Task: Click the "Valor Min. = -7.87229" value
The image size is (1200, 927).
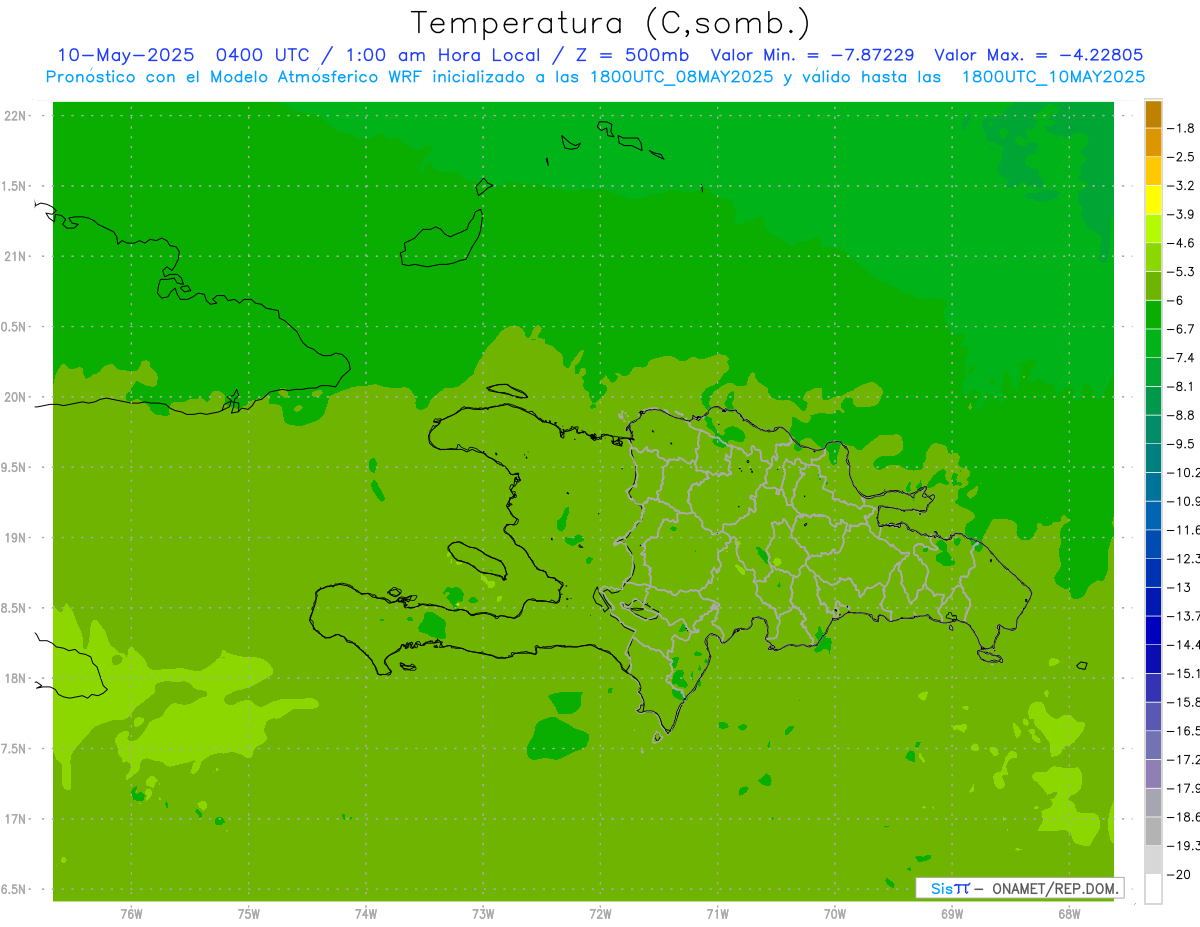Action: coord(812,55)
